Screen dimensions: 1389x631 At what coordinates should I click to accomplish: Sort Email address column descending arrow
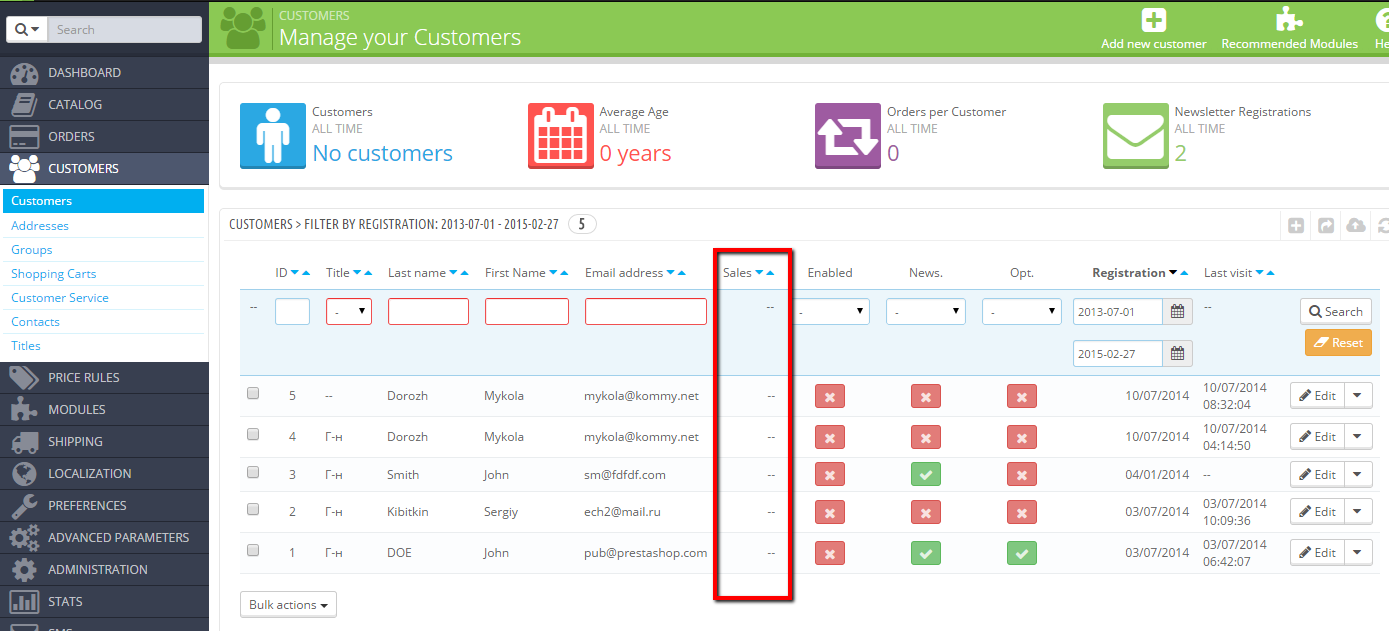coord(670,273)
